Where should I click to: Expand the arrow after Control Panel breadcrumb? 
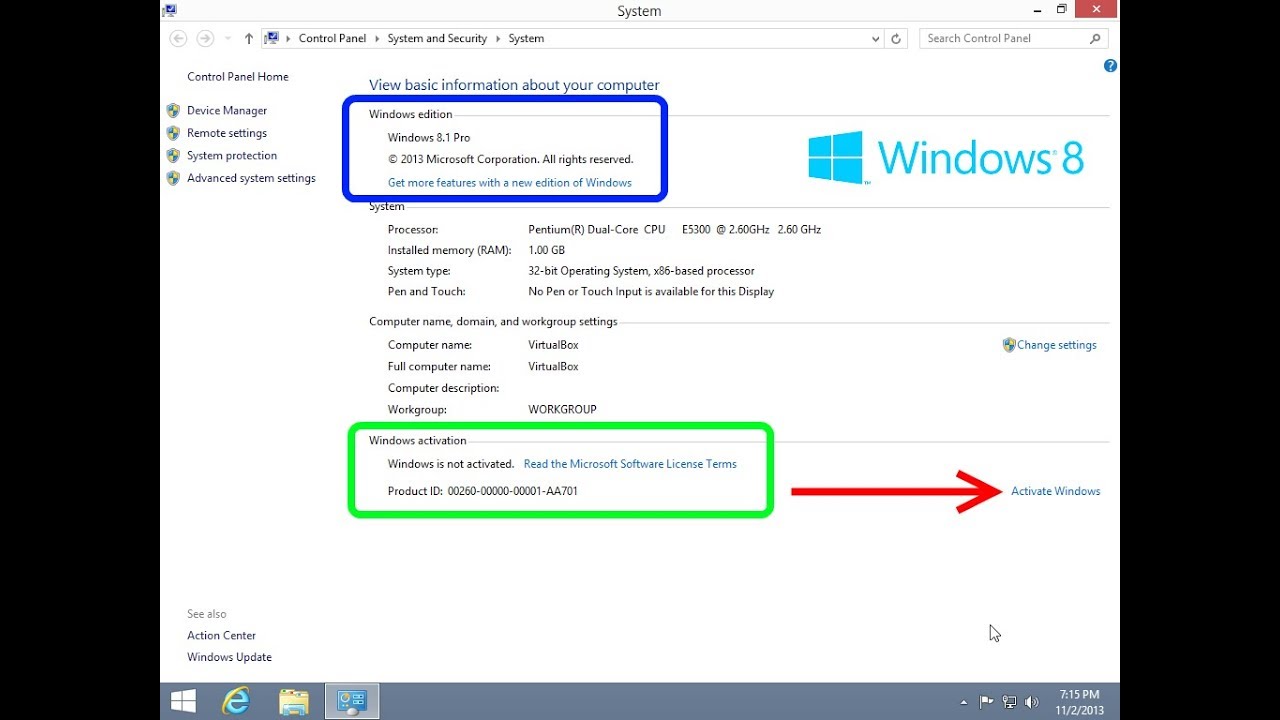coord(377,38)
